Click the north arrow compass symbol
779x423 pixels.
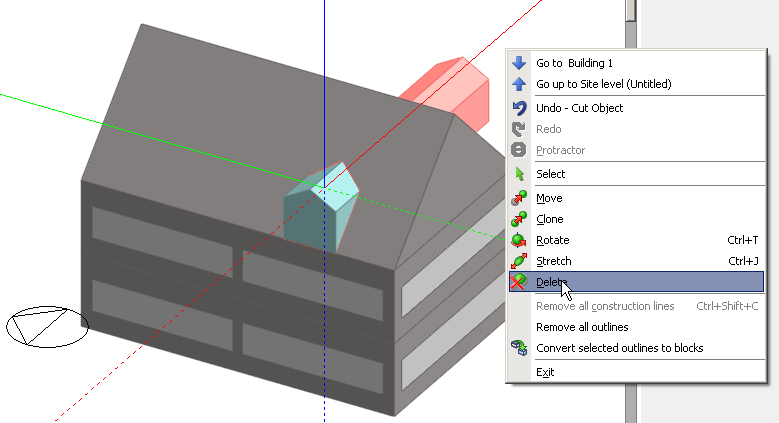(x=47, y=326)
